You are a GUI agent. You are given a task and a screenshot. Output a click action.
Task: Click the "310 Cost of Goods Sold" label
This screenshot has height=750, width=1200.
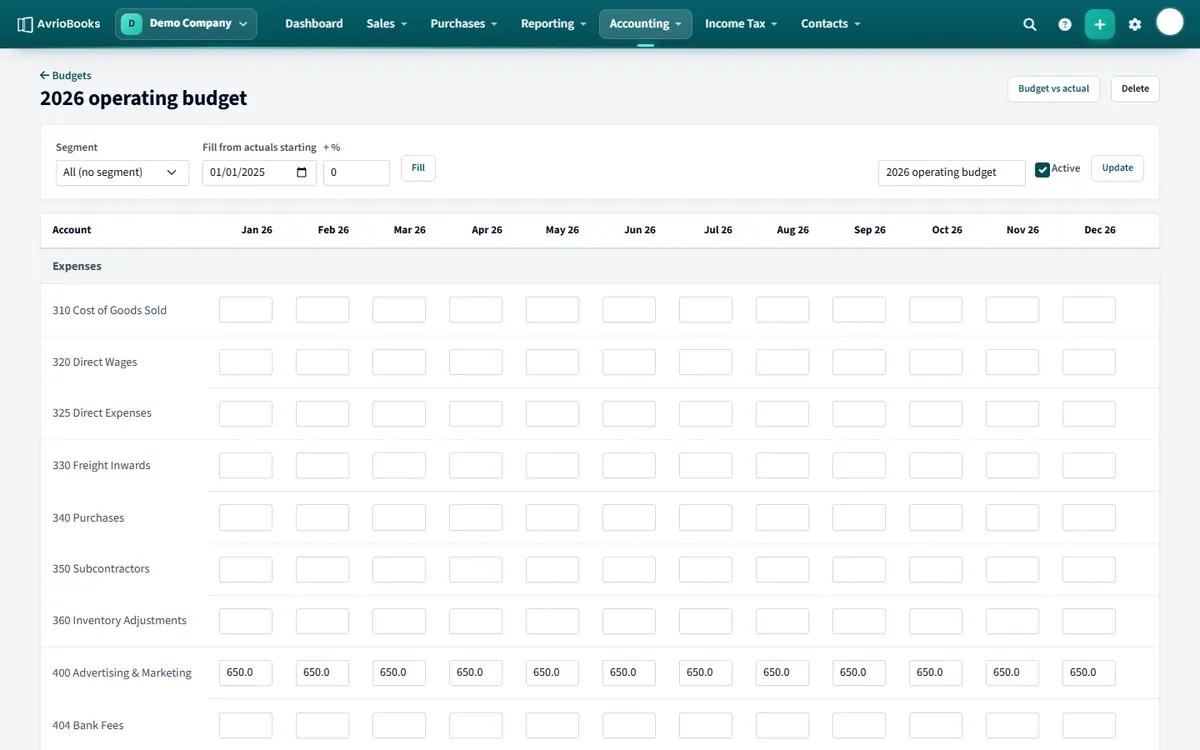pos(110,310)
